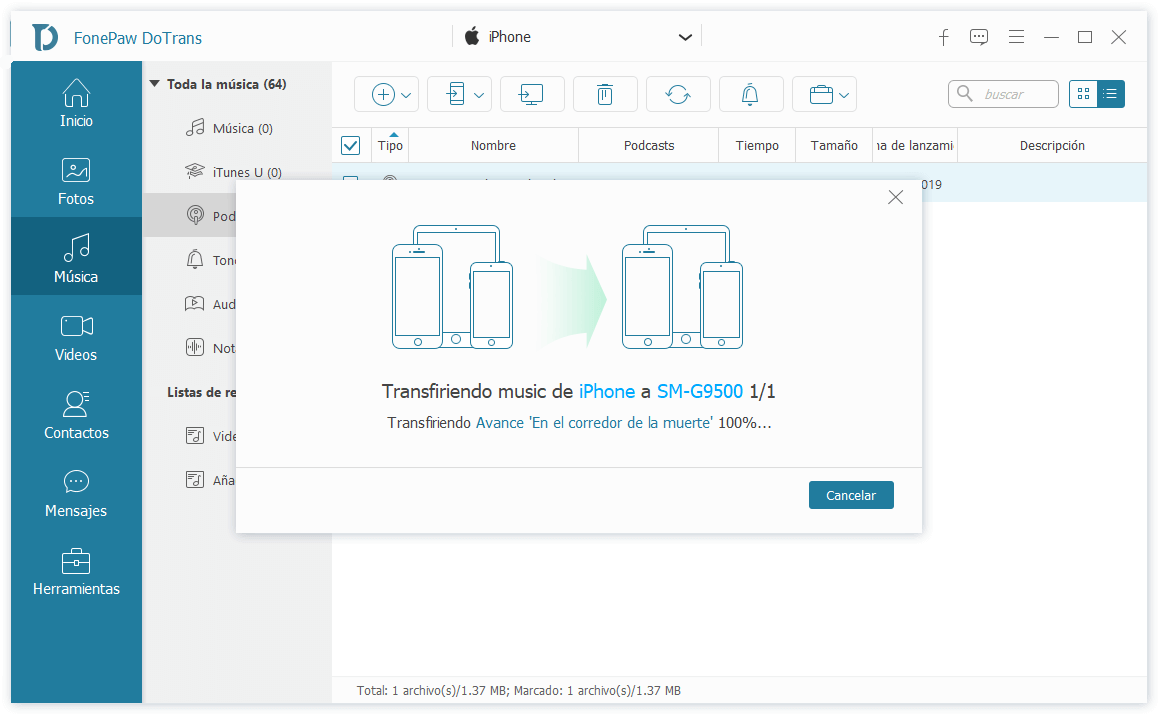Open the feedback chat icon

pos(979,37)
